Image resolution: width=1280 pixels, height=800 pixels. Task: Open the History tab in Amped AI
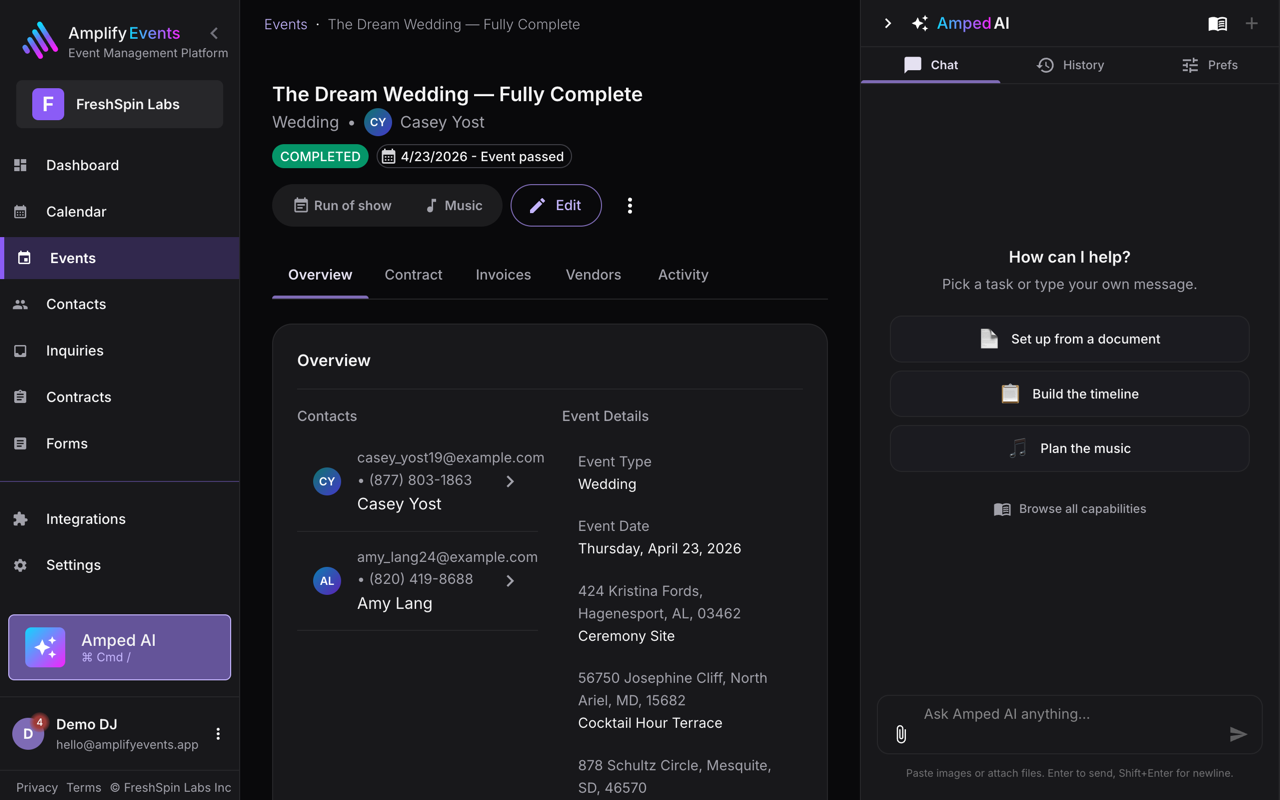tap(1070, 65)
